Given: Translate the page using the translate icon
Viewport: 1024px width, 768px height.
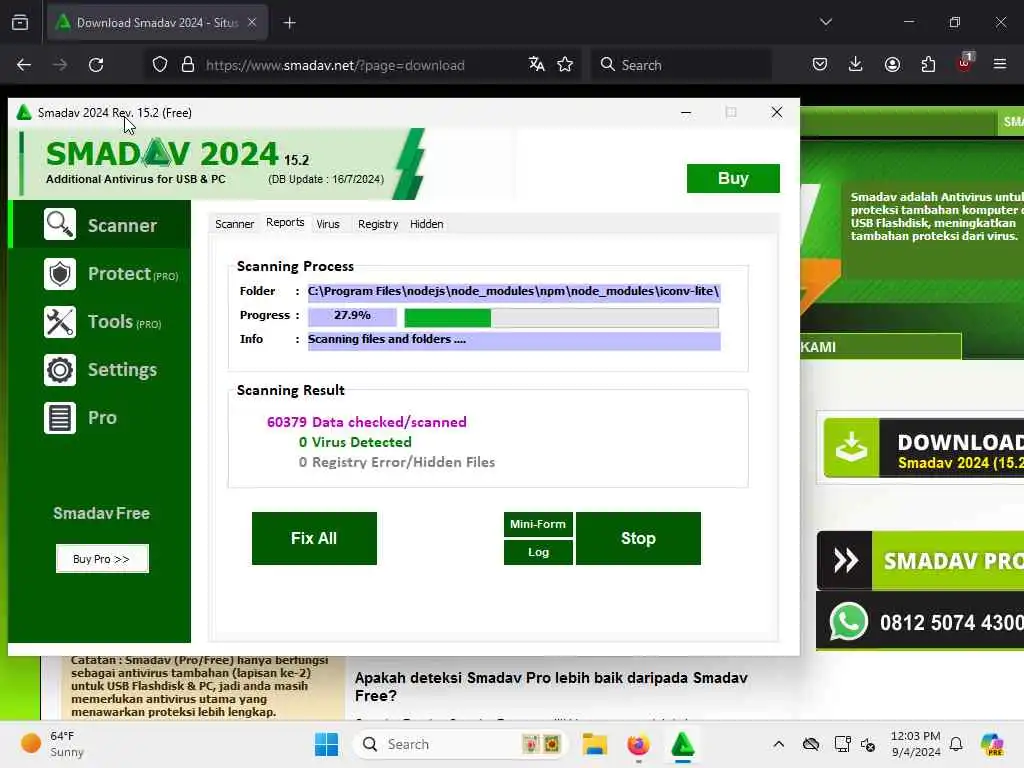Looking at the screenshot, I should (x=536, y=64).
